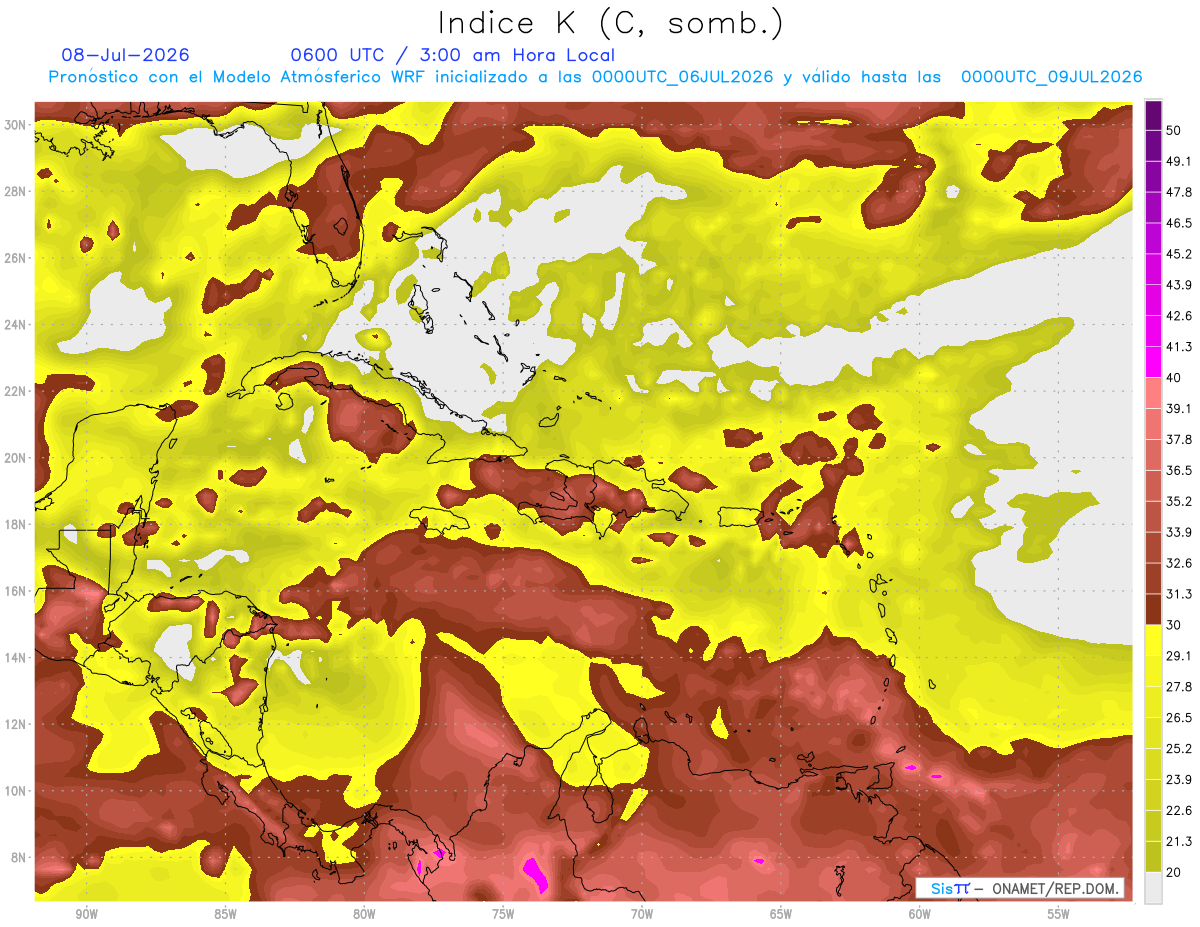Click the SisTT ONAMET/REP.DOM. logo box
Image resolution: width=1200 pixels, height=927 pixels.
coord(1019,888)
